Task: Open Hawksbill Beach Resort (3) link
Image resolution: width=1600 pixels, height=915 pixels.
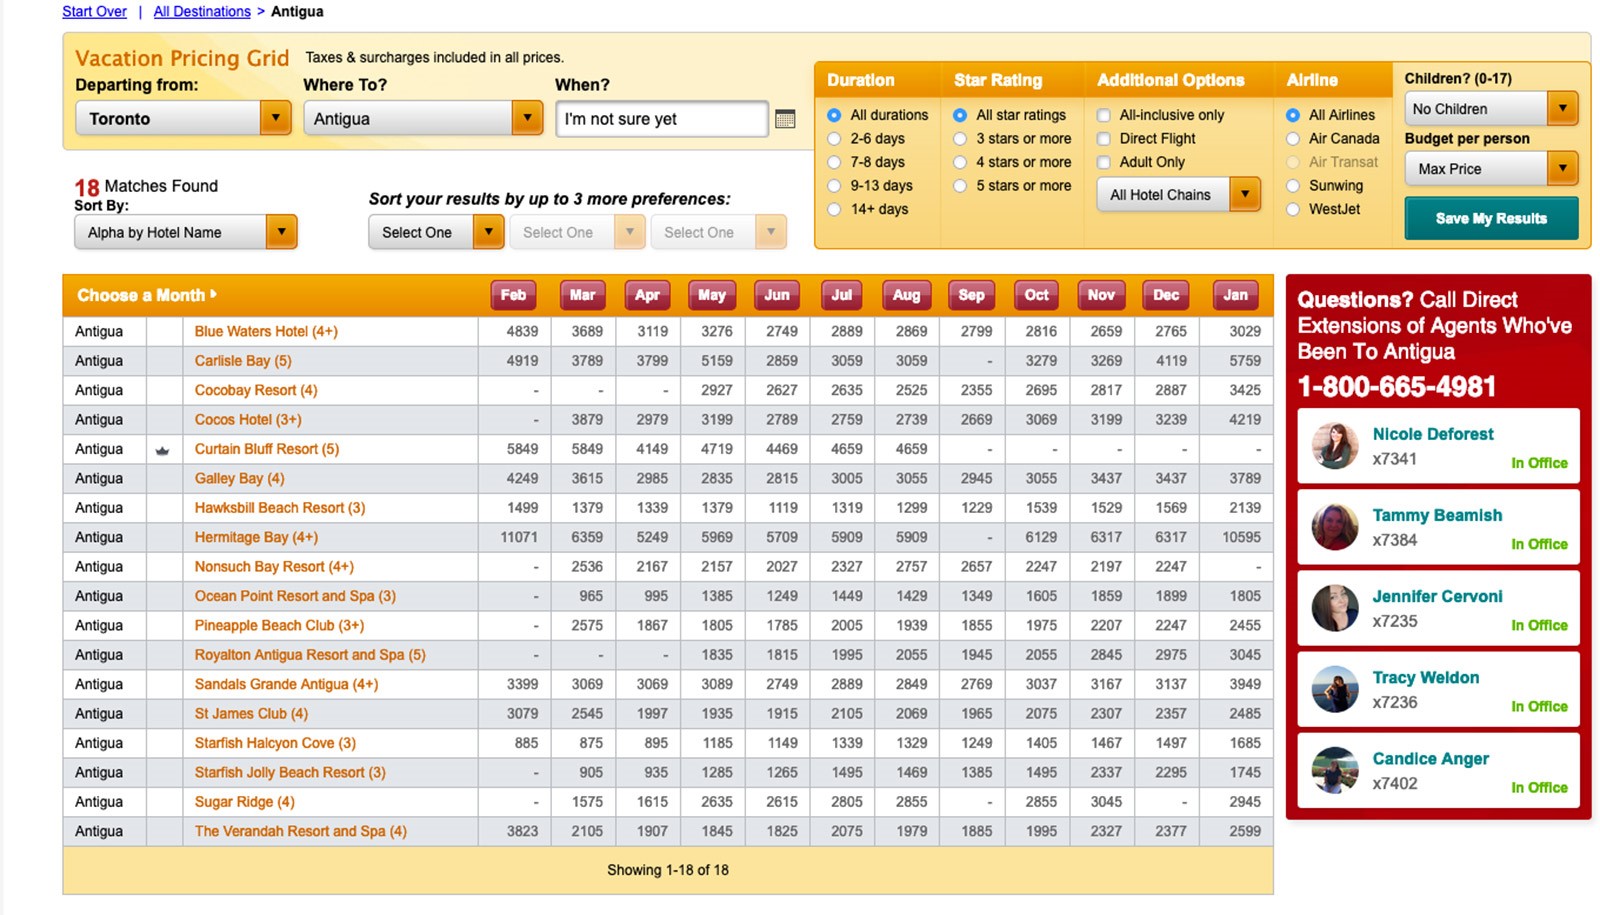Action: coord(280,508)
